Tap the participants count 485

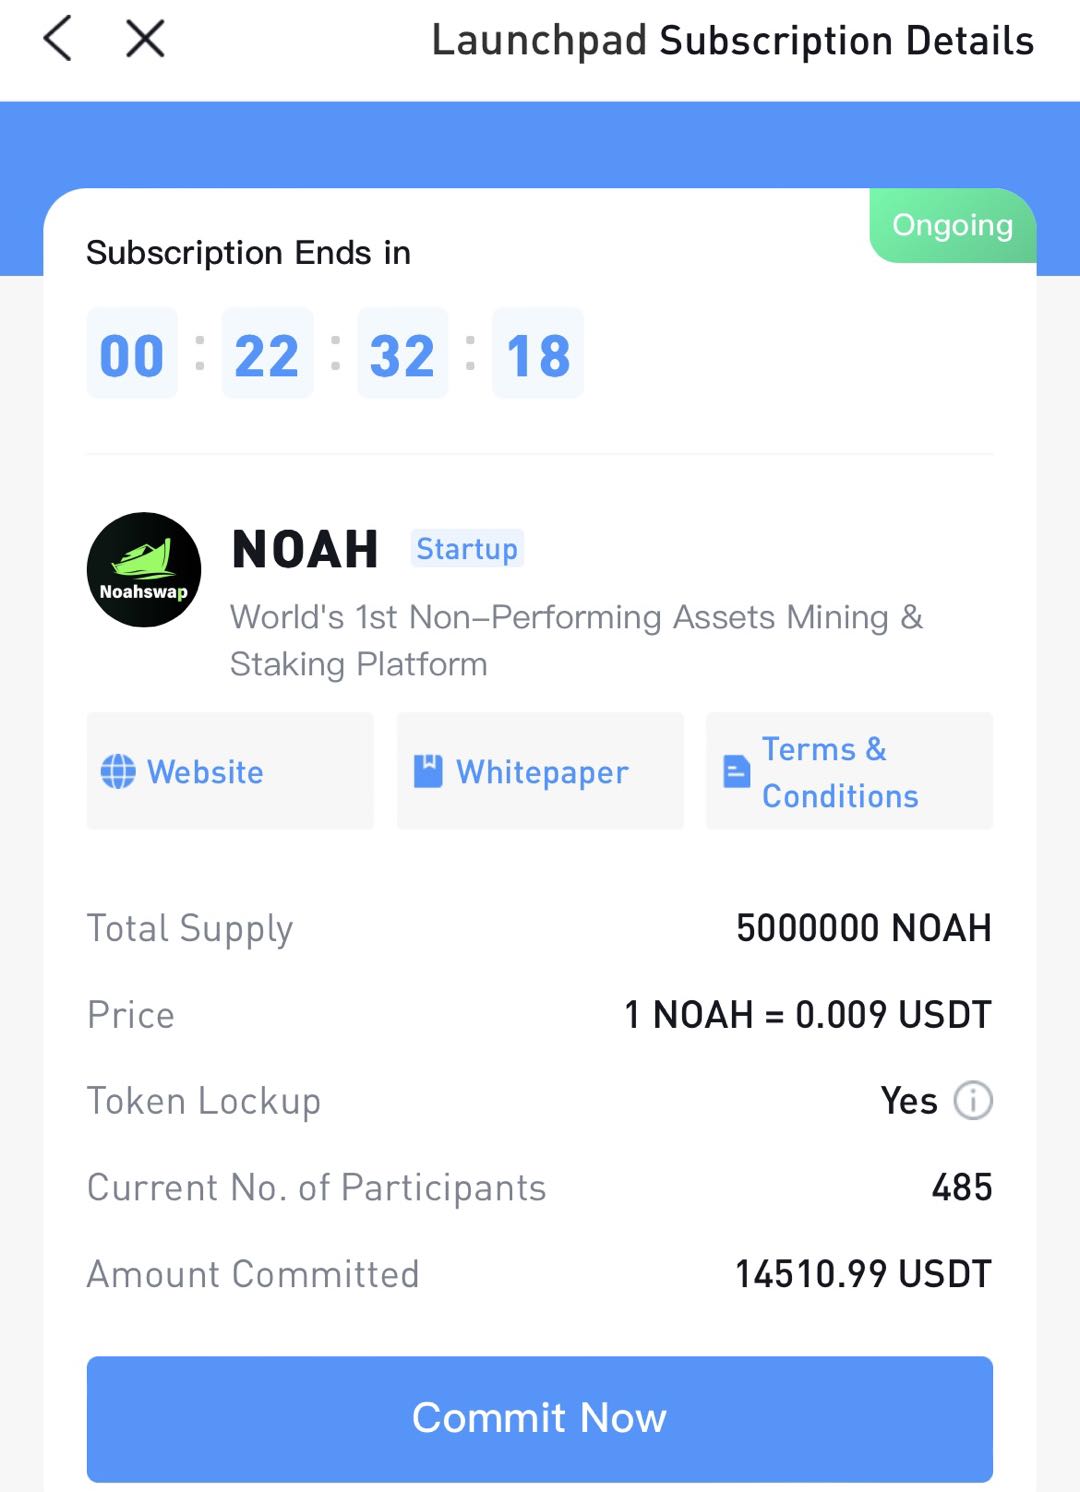[962, 1188]
